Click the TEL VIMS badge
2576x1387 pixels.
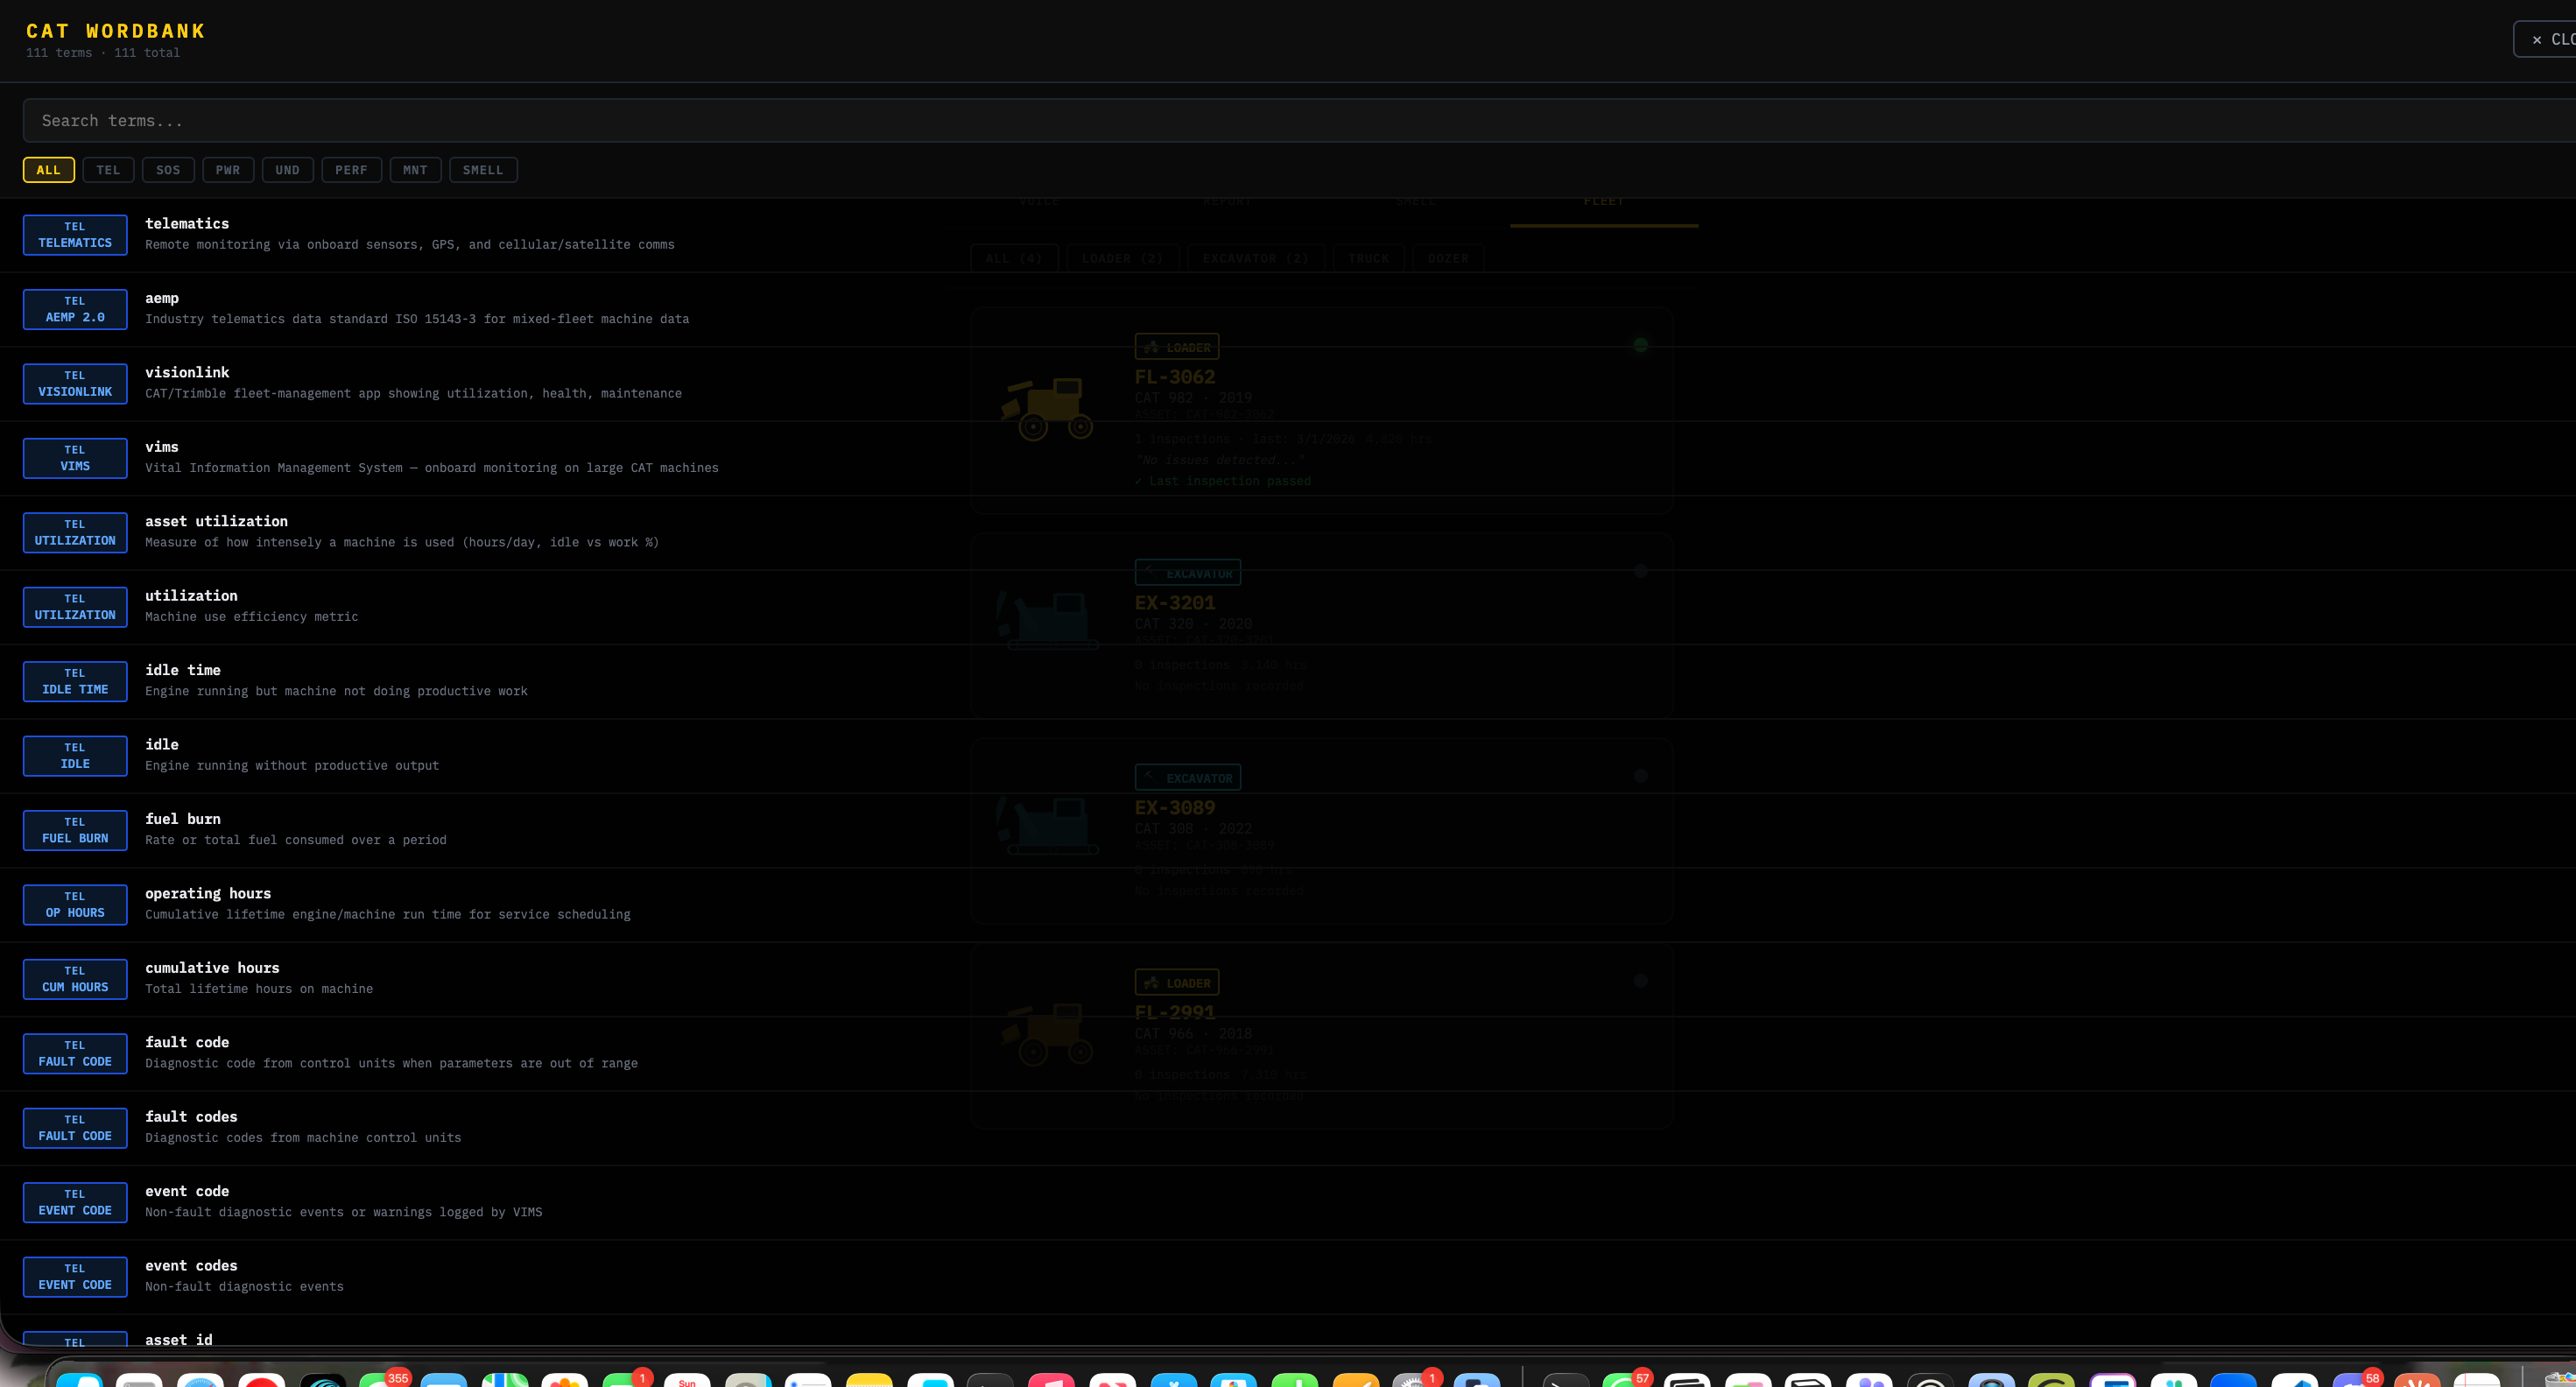(75, 458)
